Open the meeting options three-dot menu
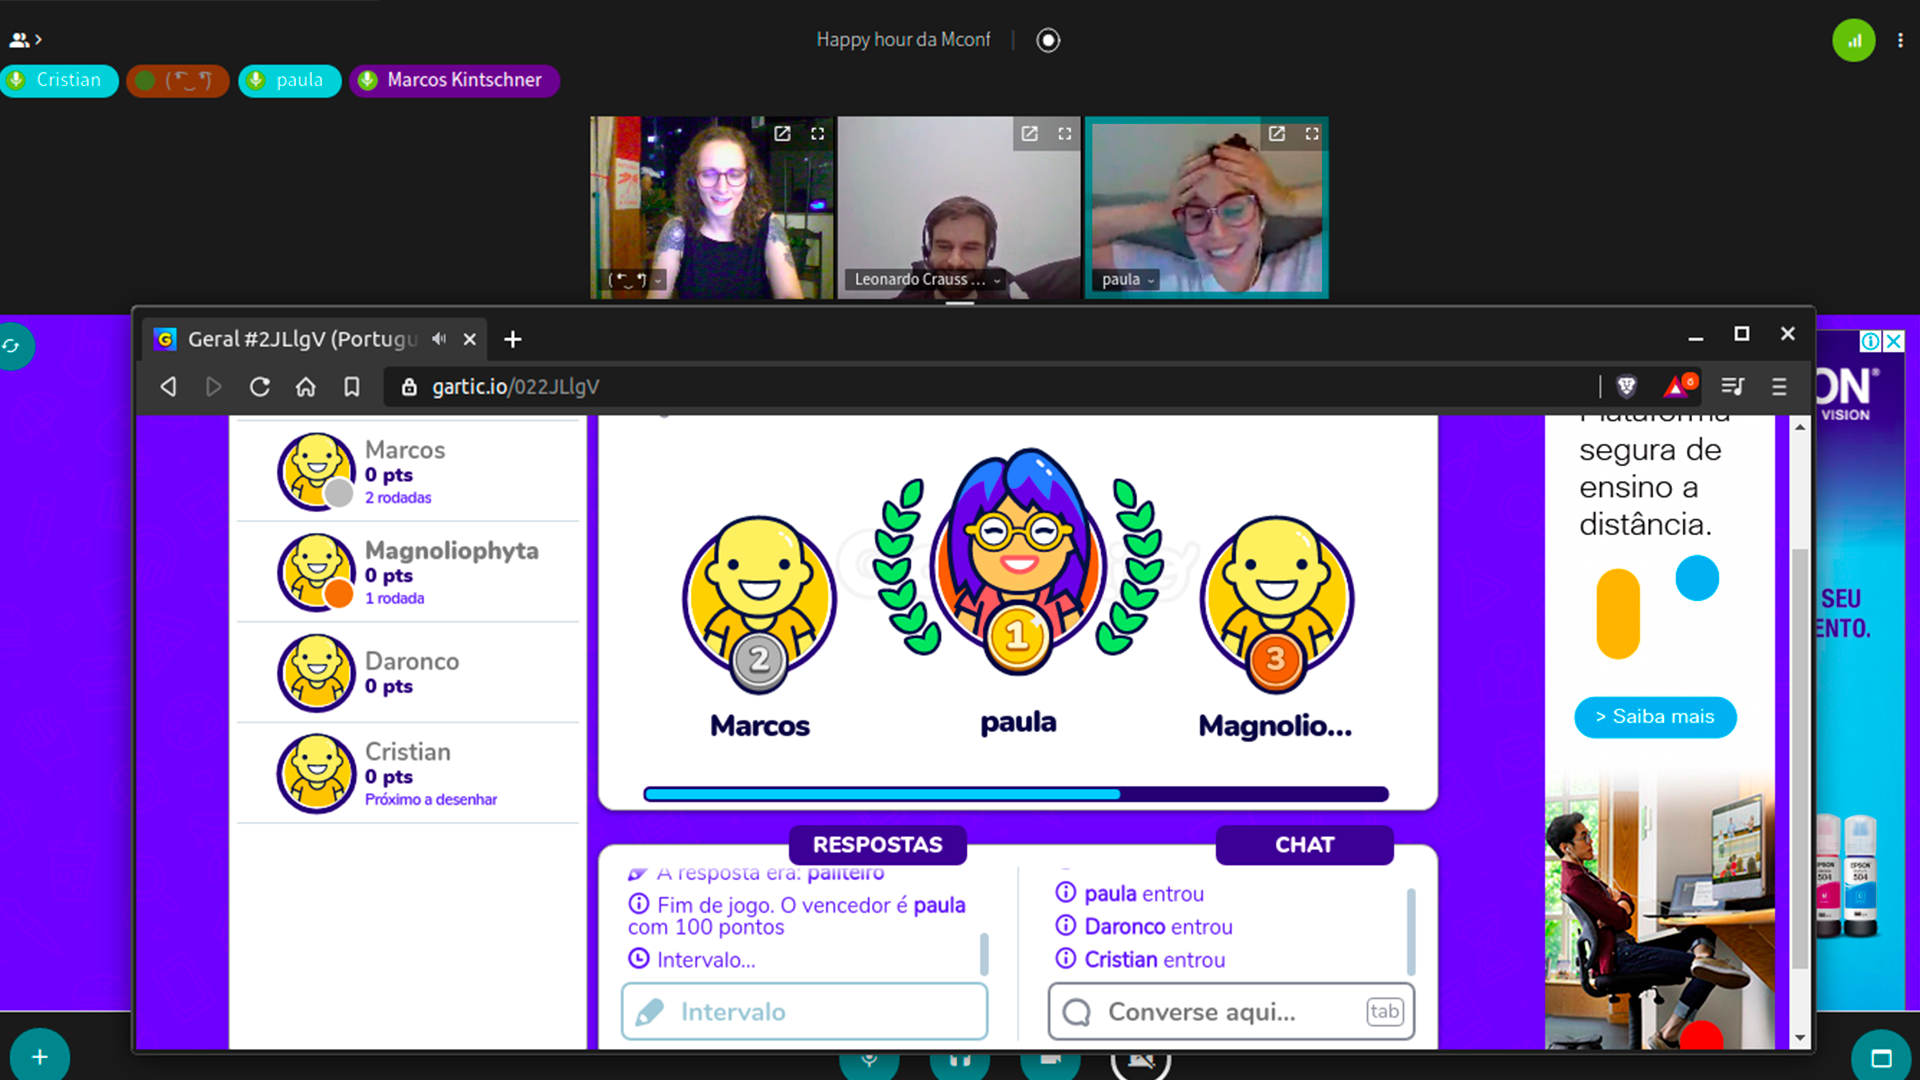Screen dimensions: 1920x1080 pyautogui.click(x=1900, y=41)
